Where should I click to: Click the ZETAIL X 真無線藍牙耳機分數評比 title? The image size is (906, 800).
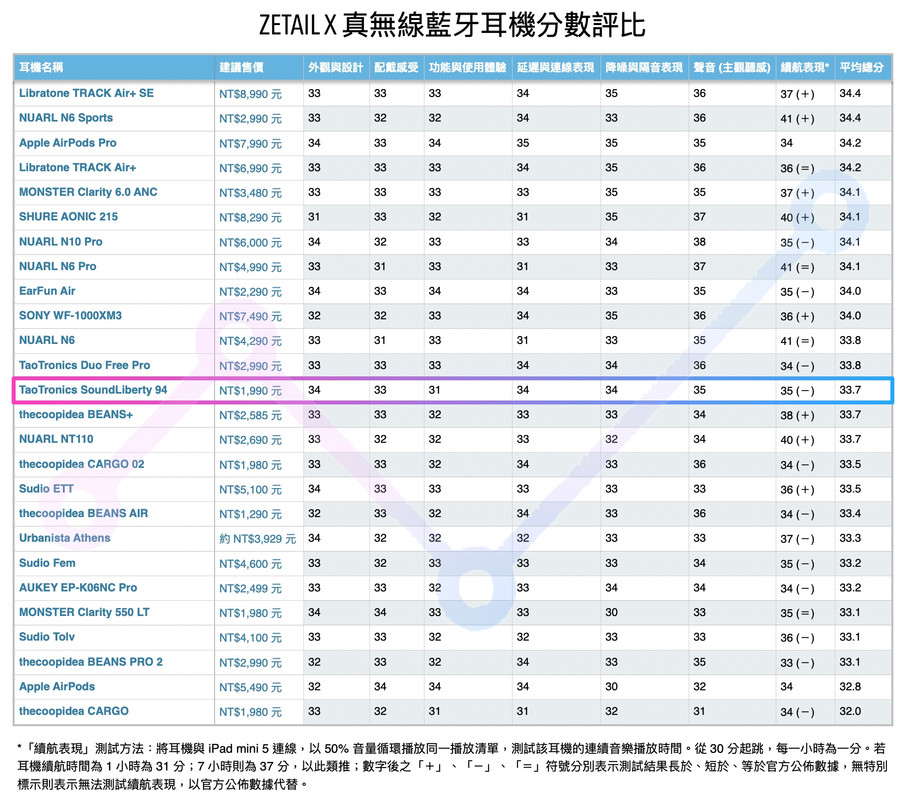pos(452,25)
